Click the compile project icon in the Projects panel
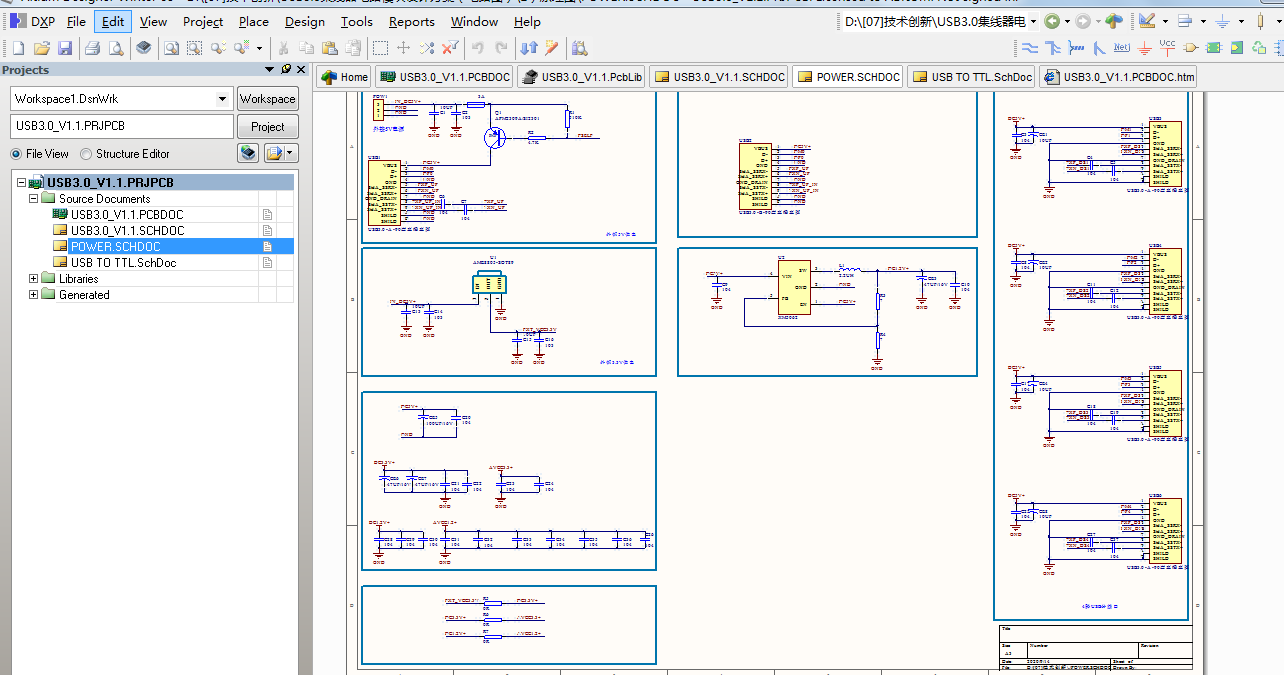Screen dimensions: 1284x675 (248, 153)
